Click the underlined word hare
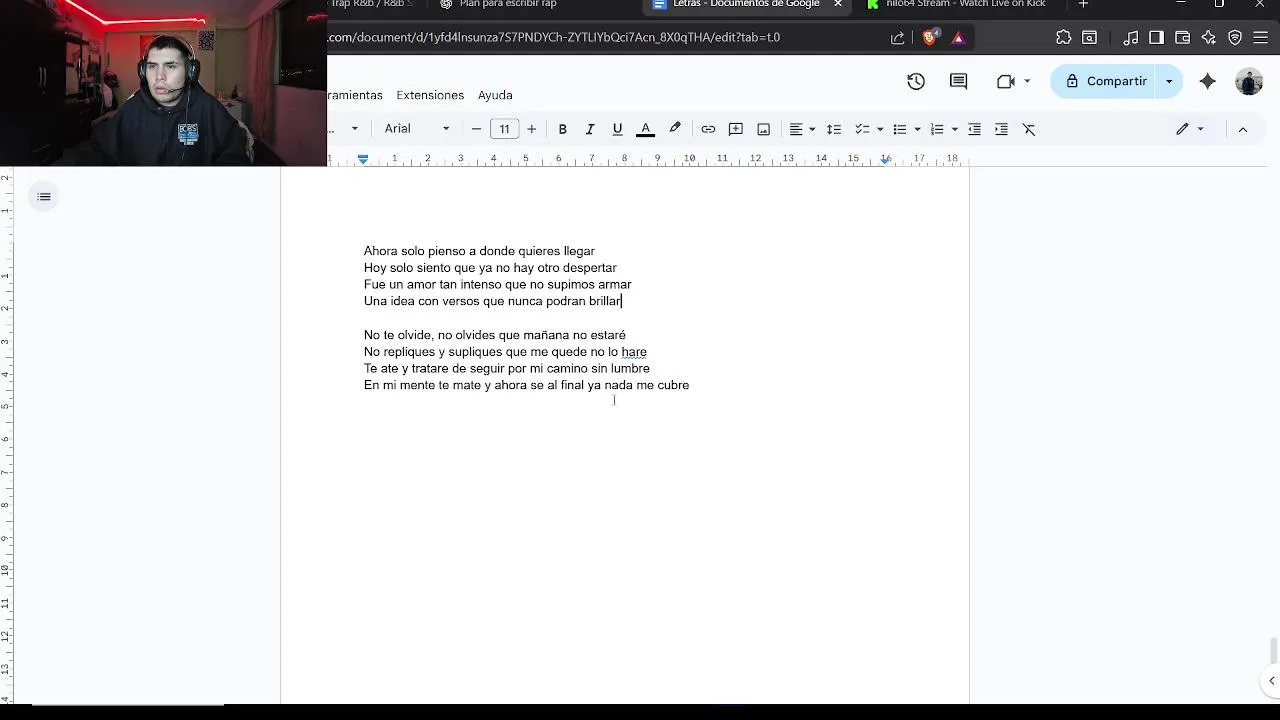Image resolution: width=1280 pixels, height=720 pixels. pyautogui.click(x=634, y=352)
